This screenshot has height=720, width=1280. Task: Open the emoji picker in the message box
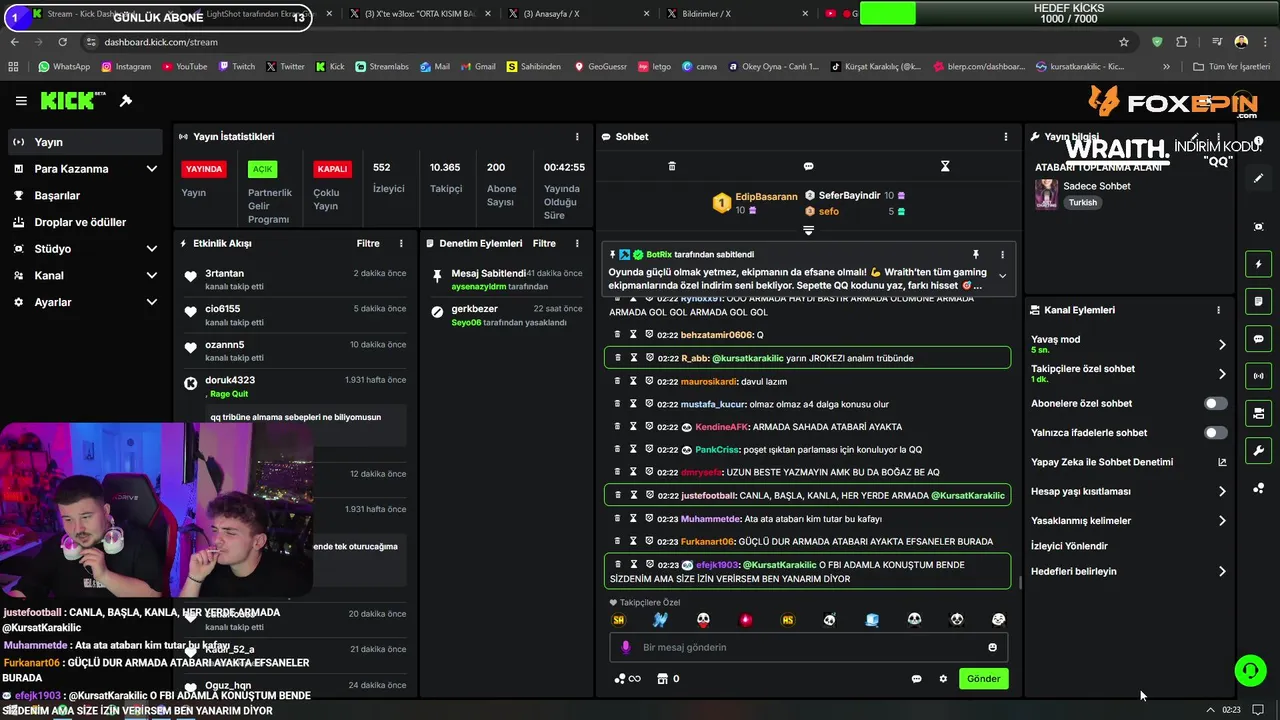click(x=992, y=647)
